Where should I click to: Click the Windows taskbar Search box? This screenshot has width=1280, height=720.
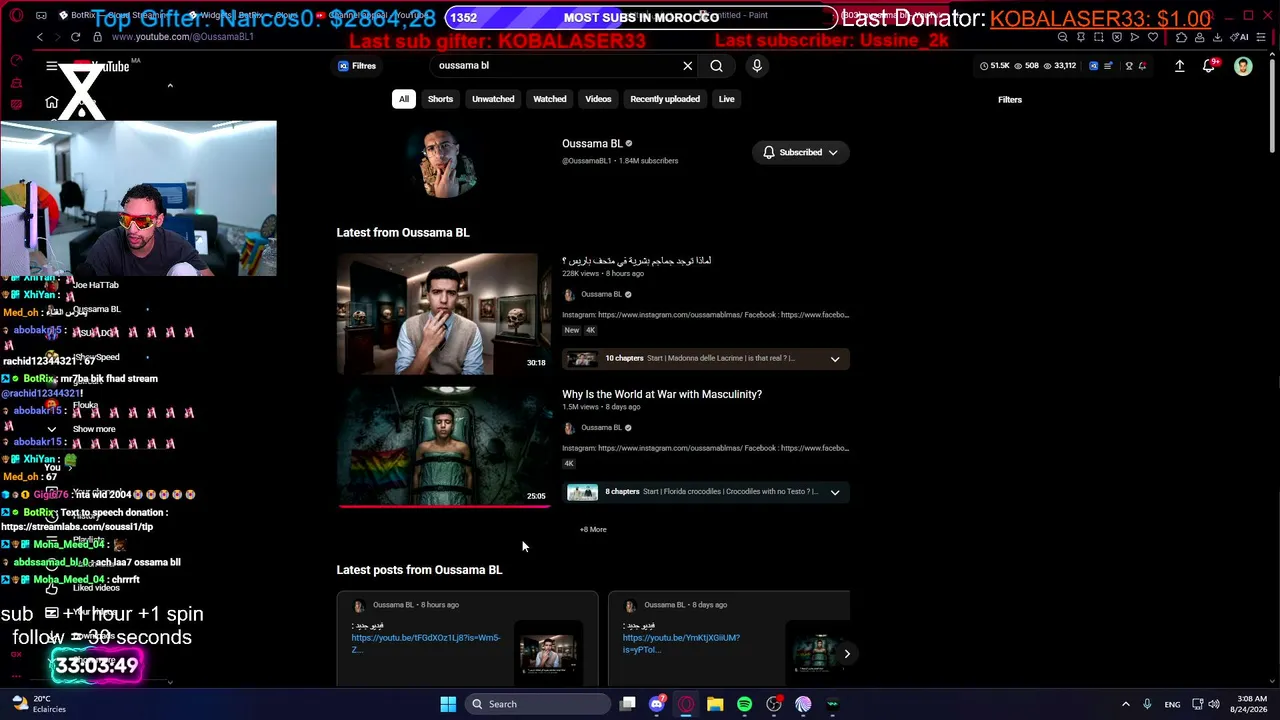click(x=538, y=704)
